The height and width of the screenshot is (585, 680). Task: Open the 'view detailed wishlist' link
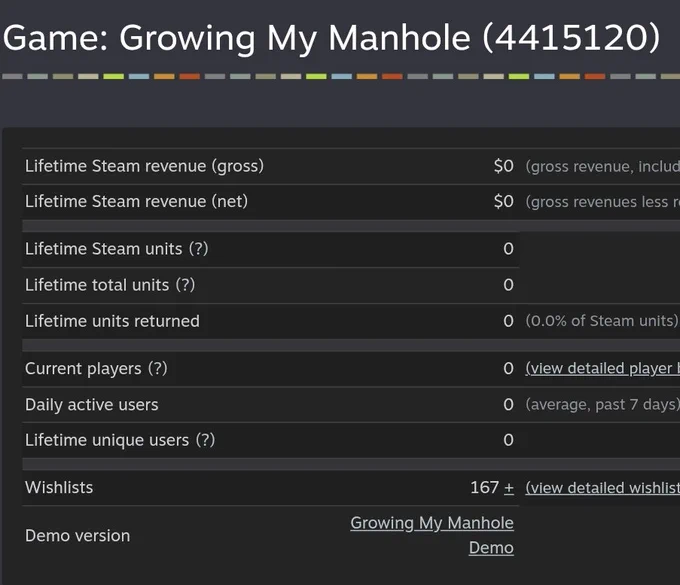point(602,488)
